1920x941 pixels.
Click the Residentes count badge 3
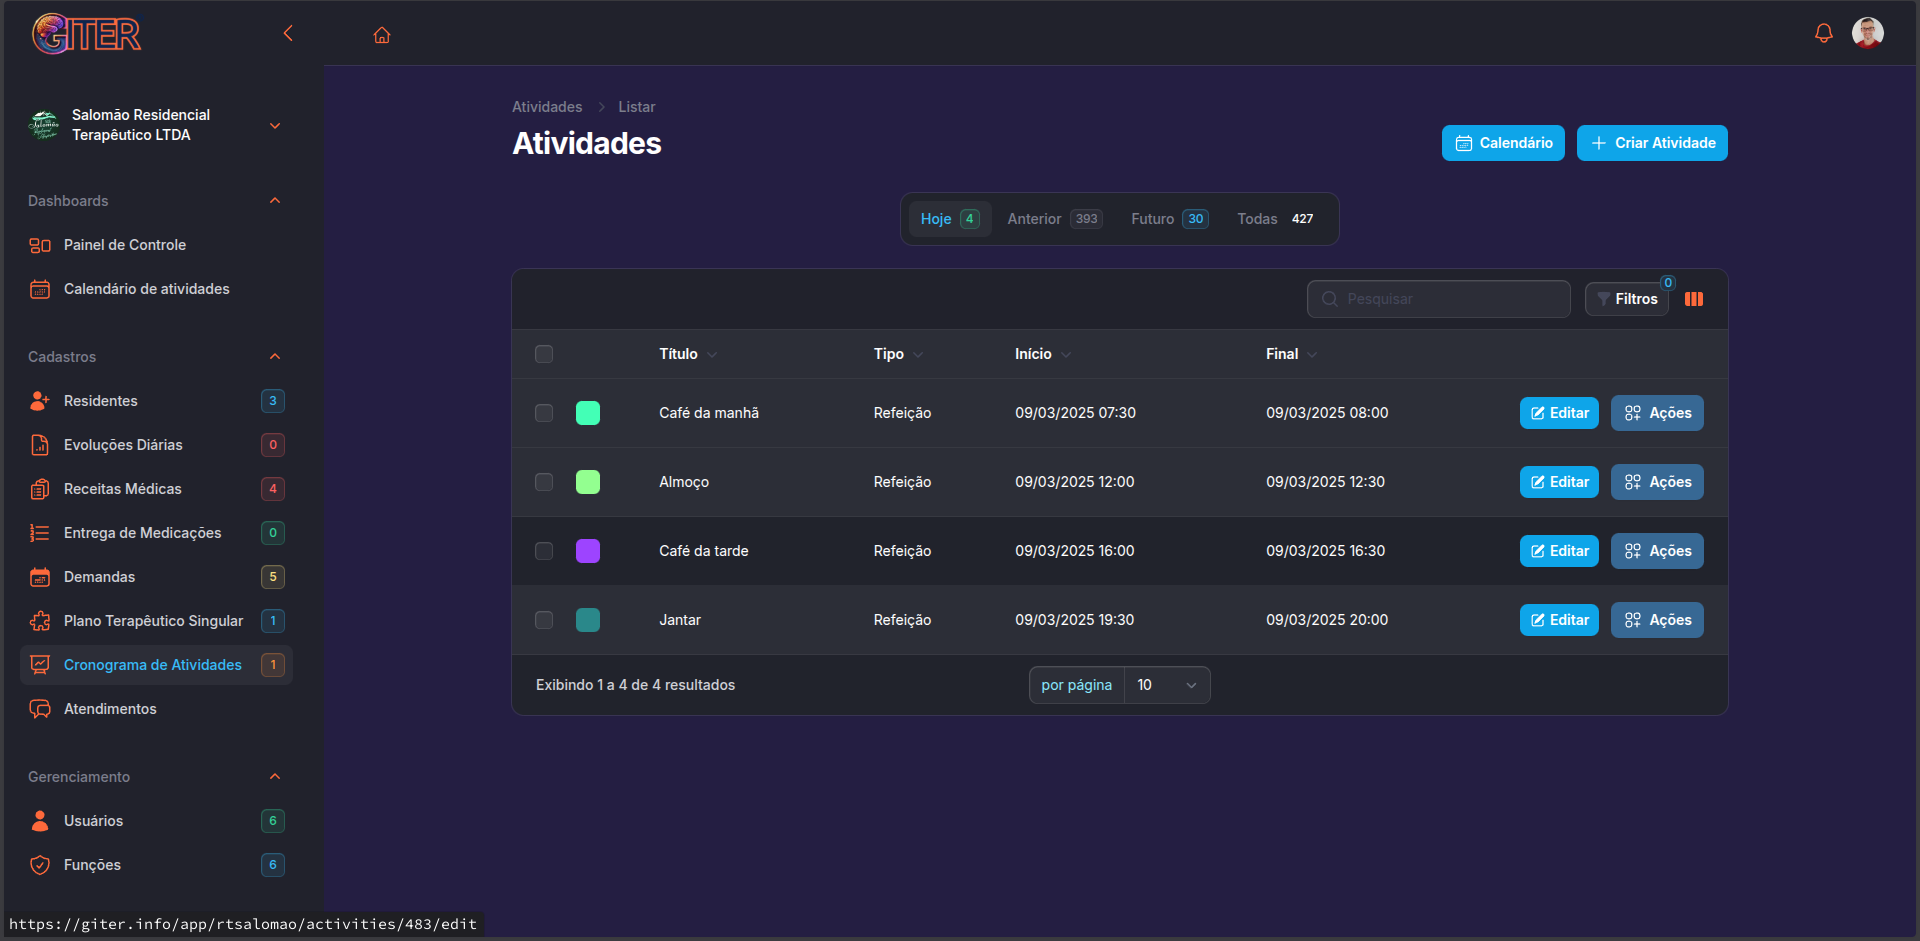click(x=273, y=401)
